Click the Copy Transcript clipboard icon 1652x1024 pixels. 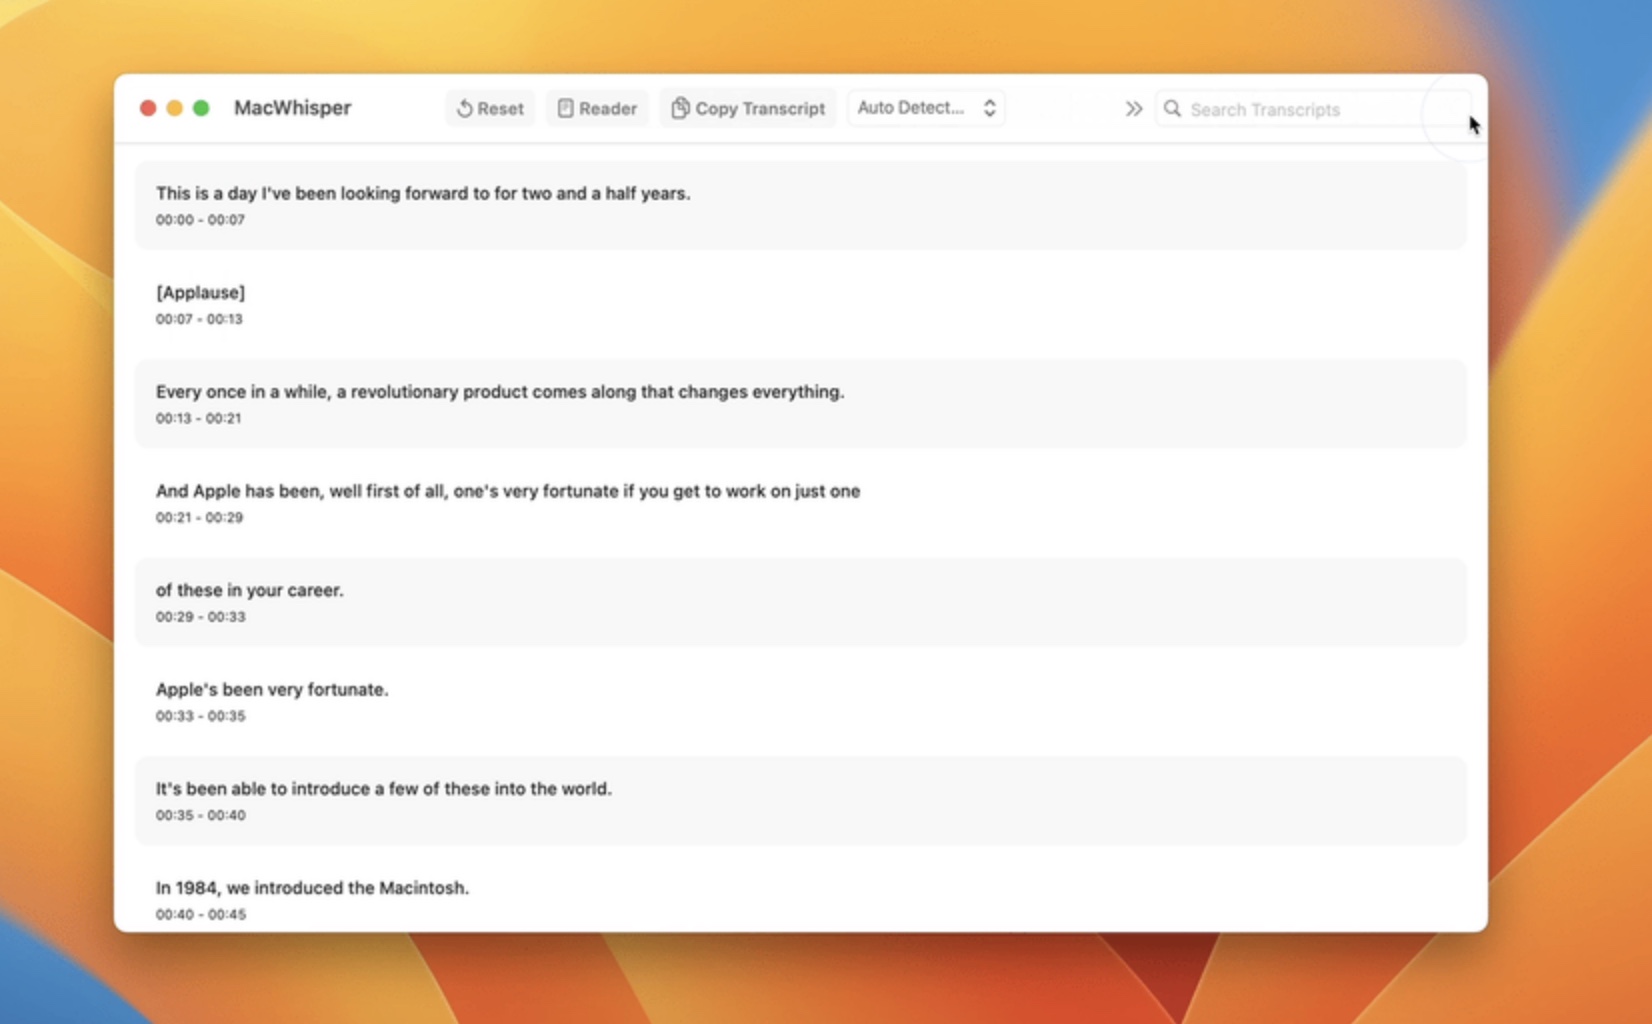[x=680, y=108]
